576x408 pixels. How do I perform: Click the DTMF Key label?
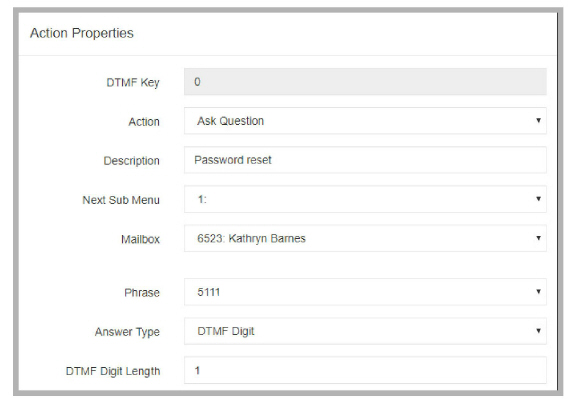coord(133,83)
